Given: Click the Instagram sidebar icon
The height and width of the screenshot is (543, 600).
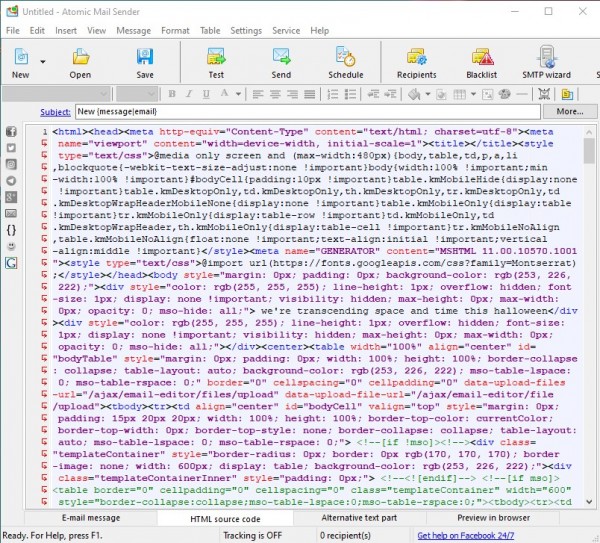Looking at the screenshot, I should click(x=11, y=165).
